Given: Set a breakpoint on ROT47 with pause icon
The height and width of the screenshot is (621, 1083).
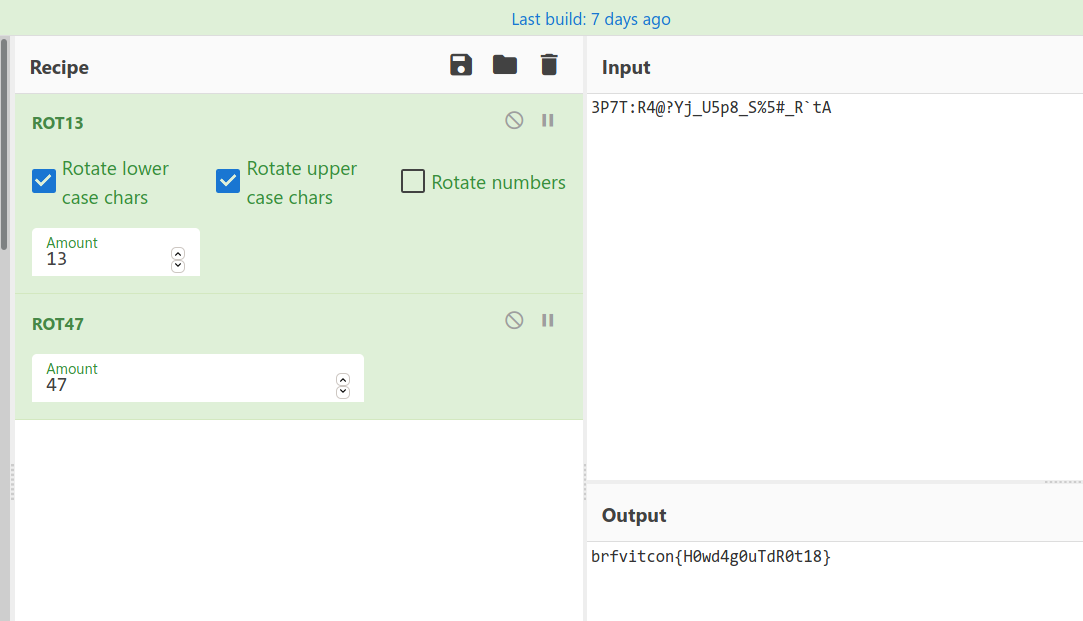Looking at the screenshot, I should tap(548, 320).
